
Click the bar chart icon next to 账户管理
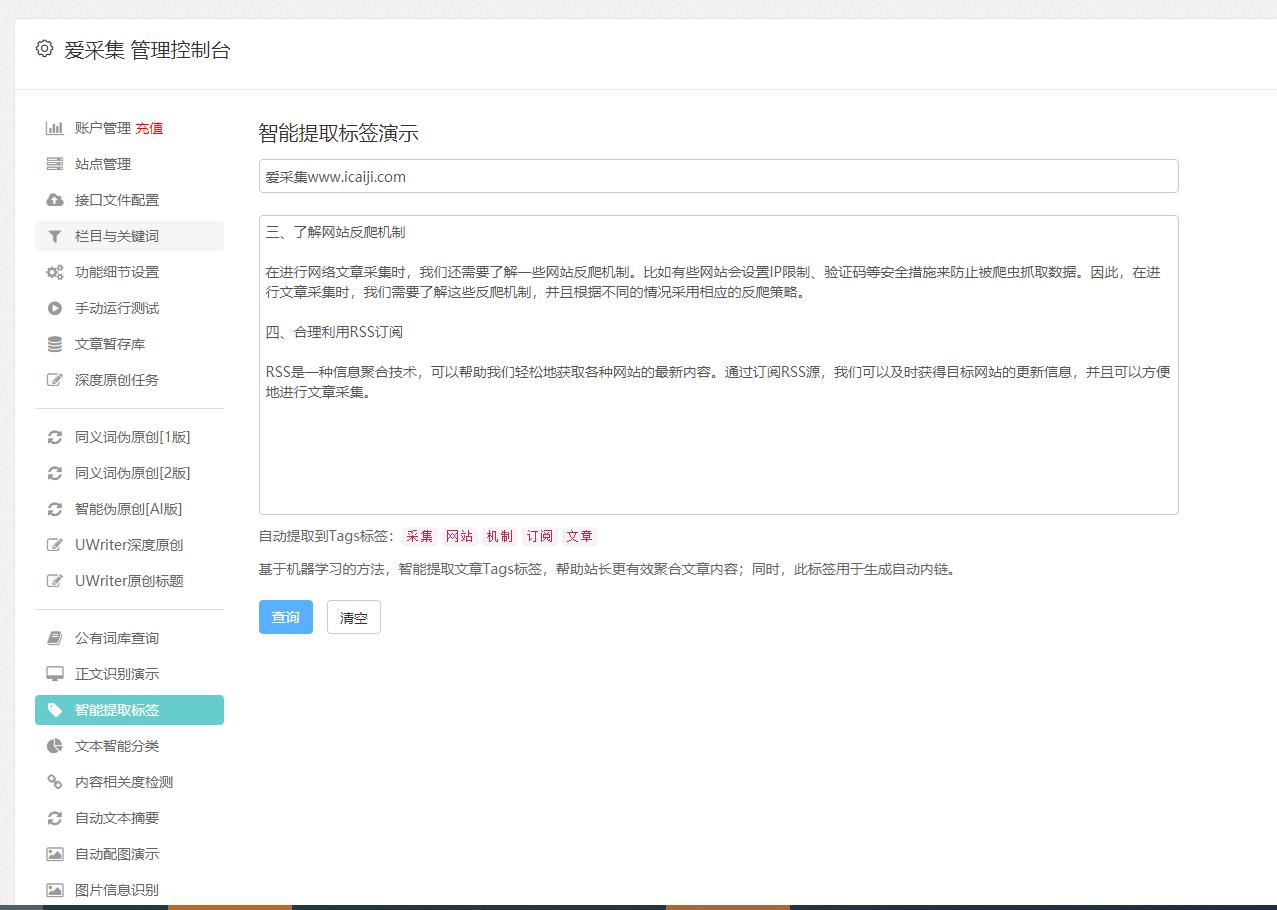pos(57,128)
